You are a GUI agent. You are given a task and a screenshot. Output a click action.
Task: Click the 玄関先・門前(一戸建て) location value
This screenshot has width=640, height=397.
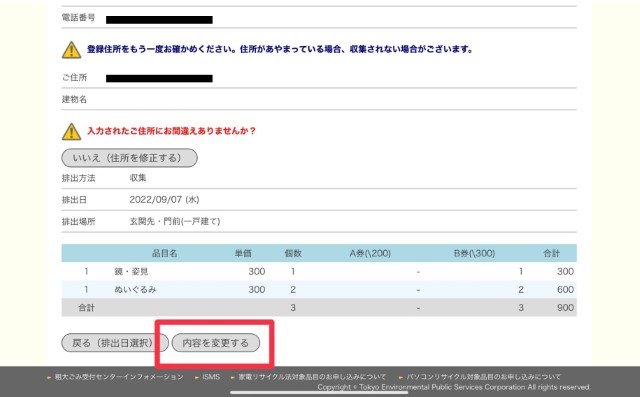pos(175,222)
